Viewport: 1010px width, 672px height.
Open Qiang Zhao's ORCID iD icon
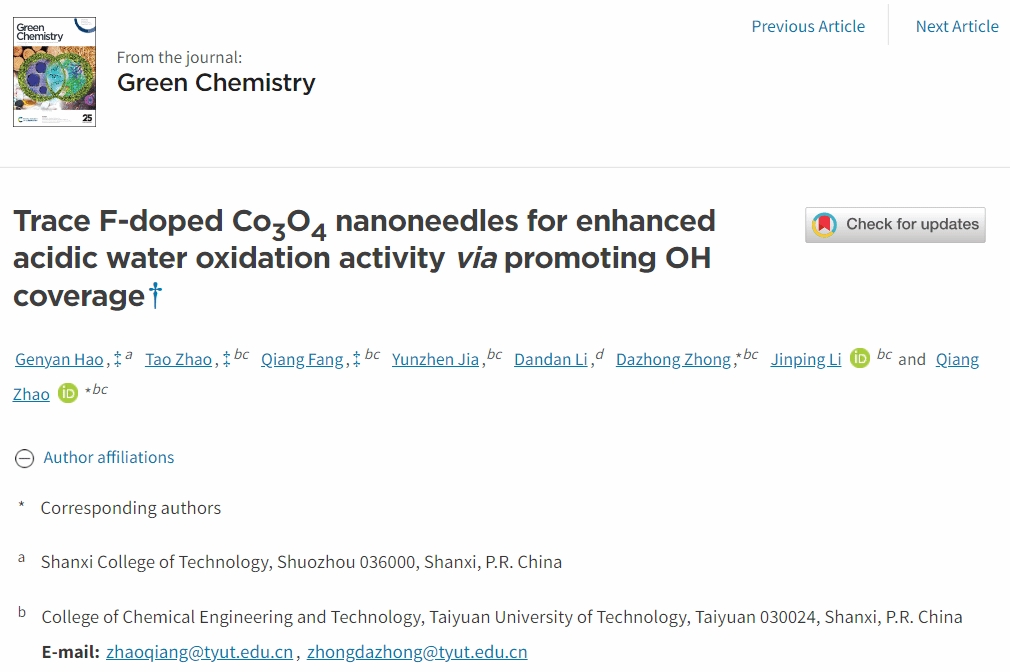click(68, 394)
